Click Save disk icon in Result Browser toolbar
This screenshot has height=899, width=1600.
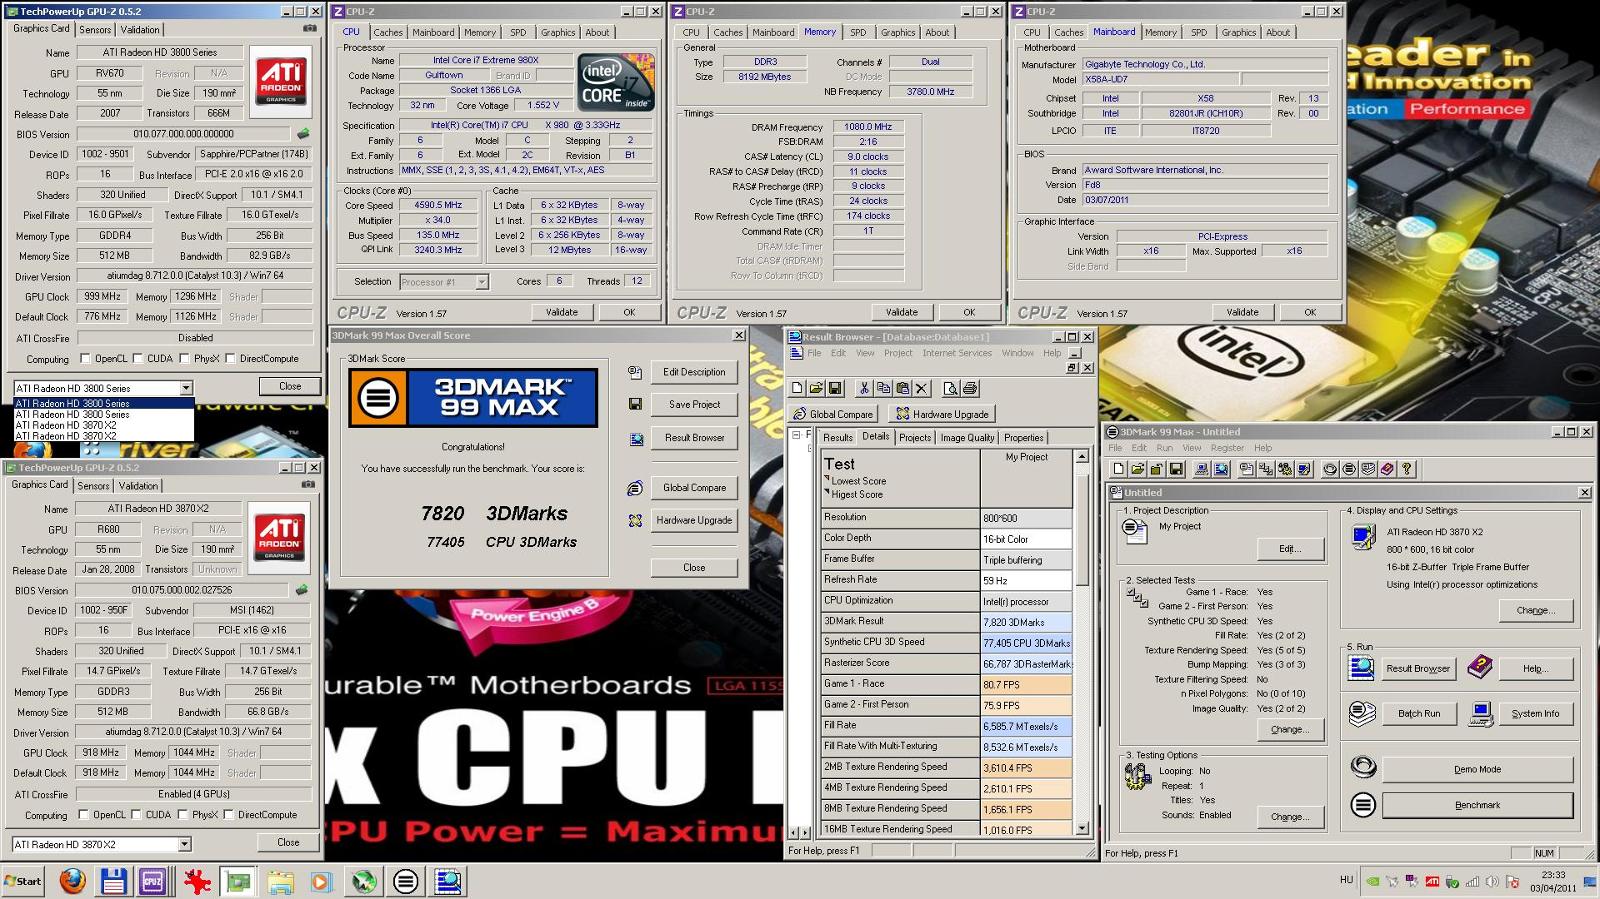point(835,388)
